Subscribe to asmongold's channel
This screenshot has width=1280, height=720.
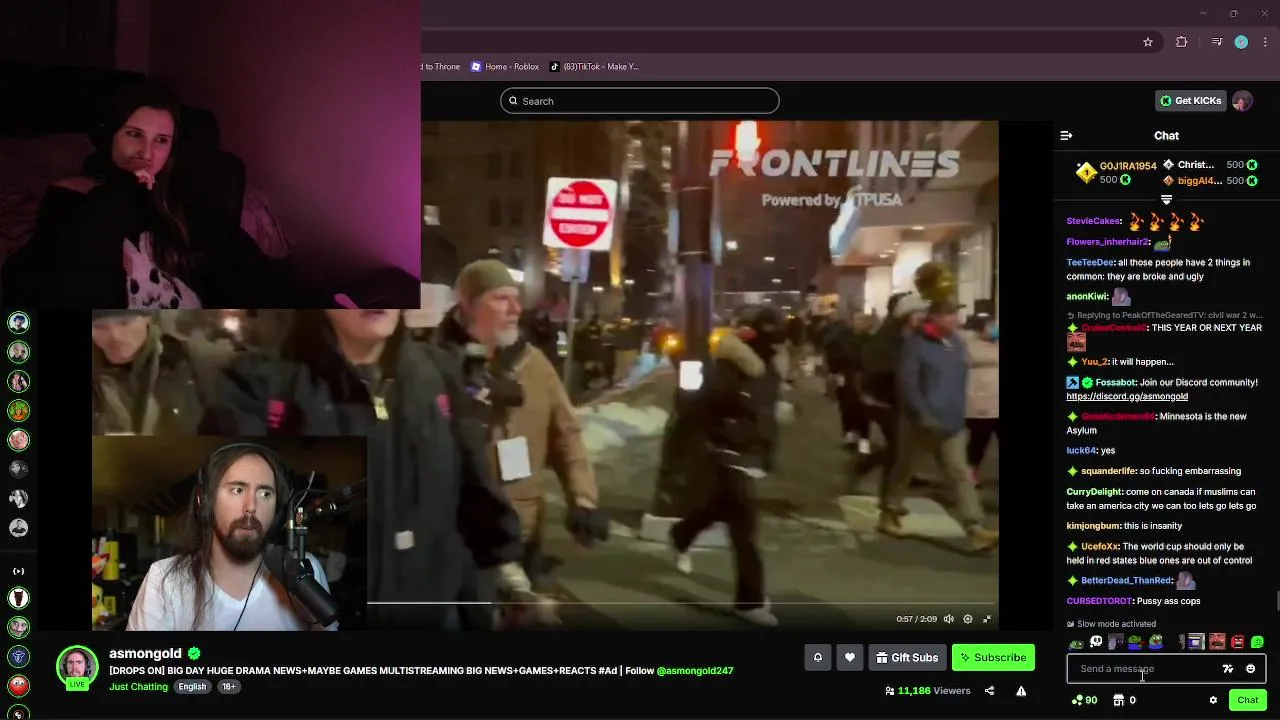coord(993,657)
